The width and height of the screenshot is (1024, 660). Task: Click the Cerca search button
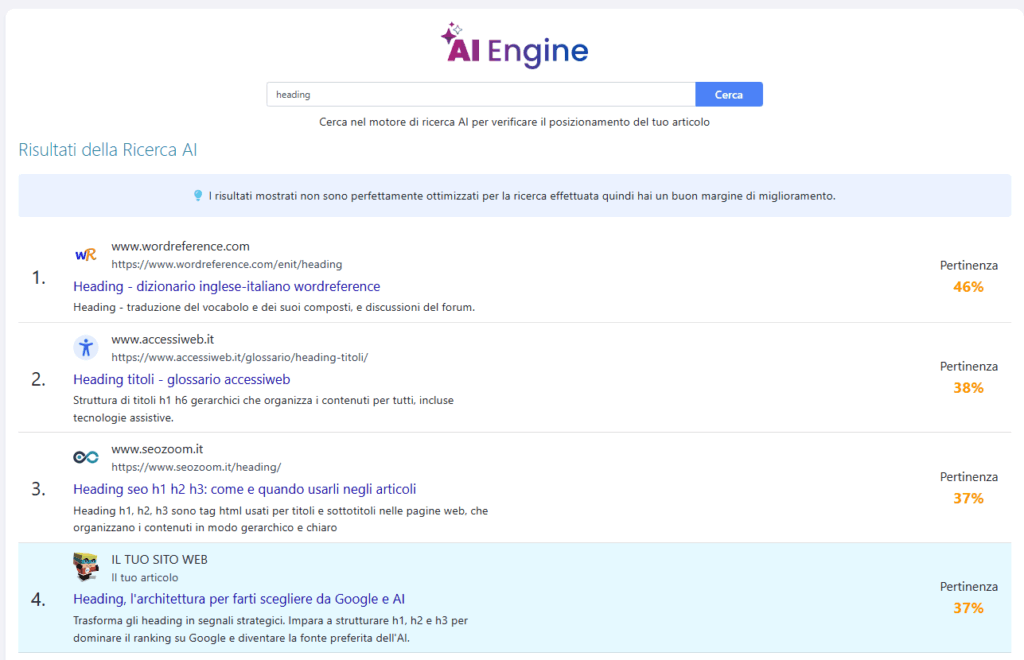[729, 95]
